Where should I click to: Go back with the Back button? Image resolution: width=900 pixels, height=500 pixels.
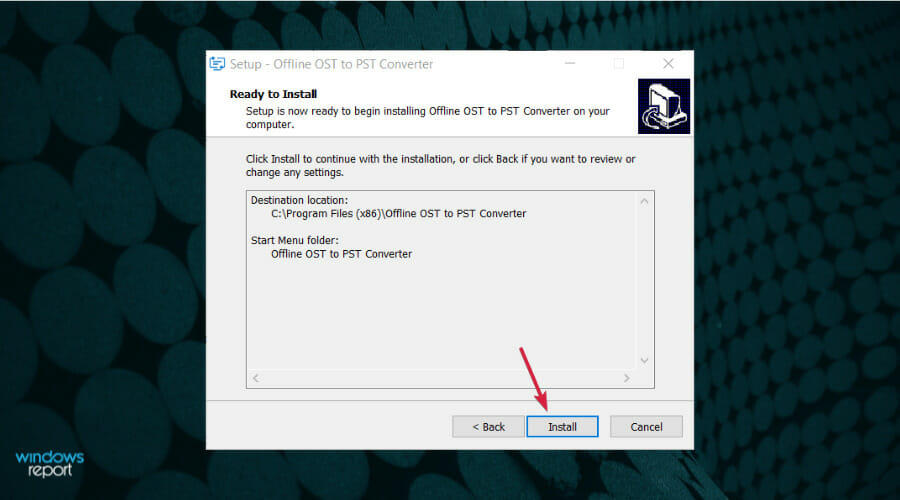488,427
